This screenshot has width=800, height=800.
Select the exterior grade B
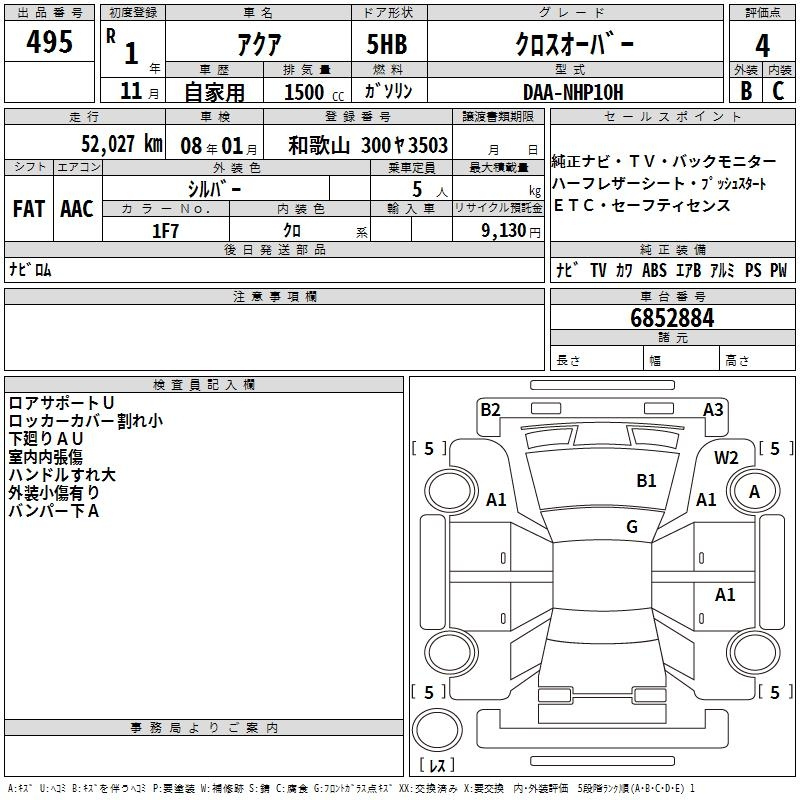pyautogui.click(x=746, y=90)
